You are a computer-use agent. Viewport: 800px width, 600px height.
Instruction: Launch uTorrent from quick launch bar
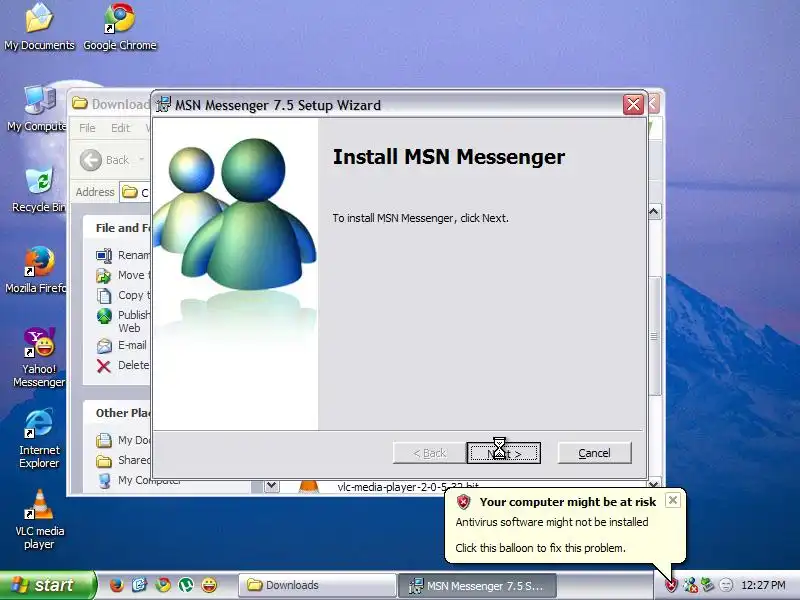tap(186, 585)
